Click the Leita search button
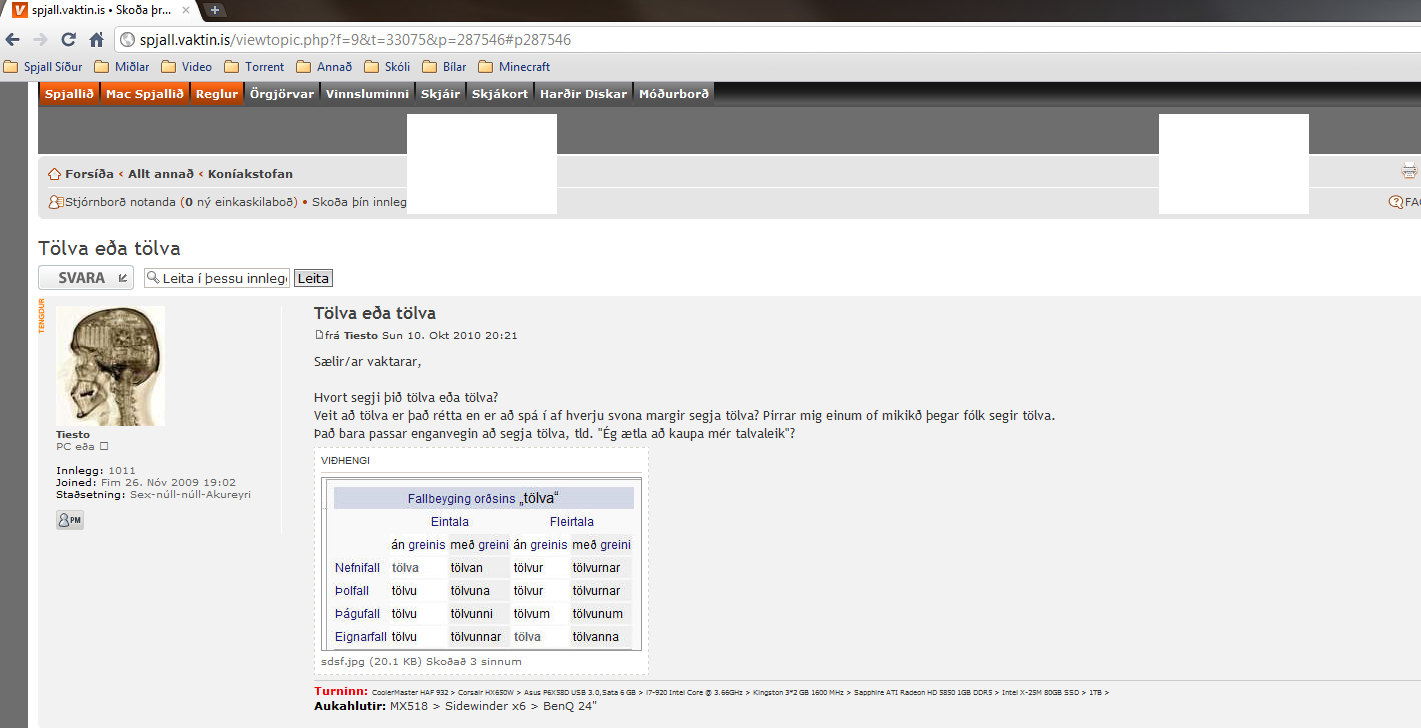Screen dimensions: 1421x728 click(314, 278)
